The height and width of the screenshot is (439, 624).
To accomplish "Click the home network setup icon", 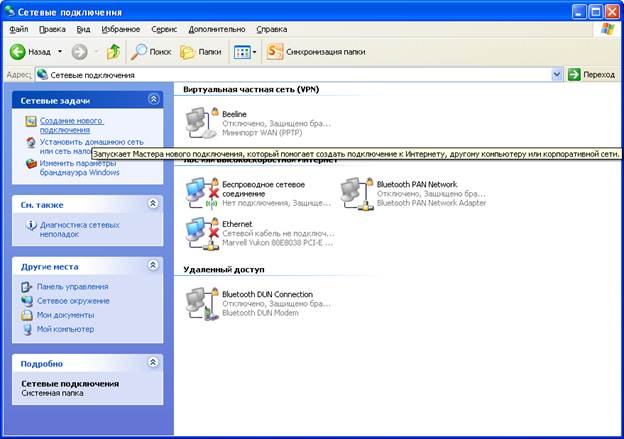I will coord(31,142).
